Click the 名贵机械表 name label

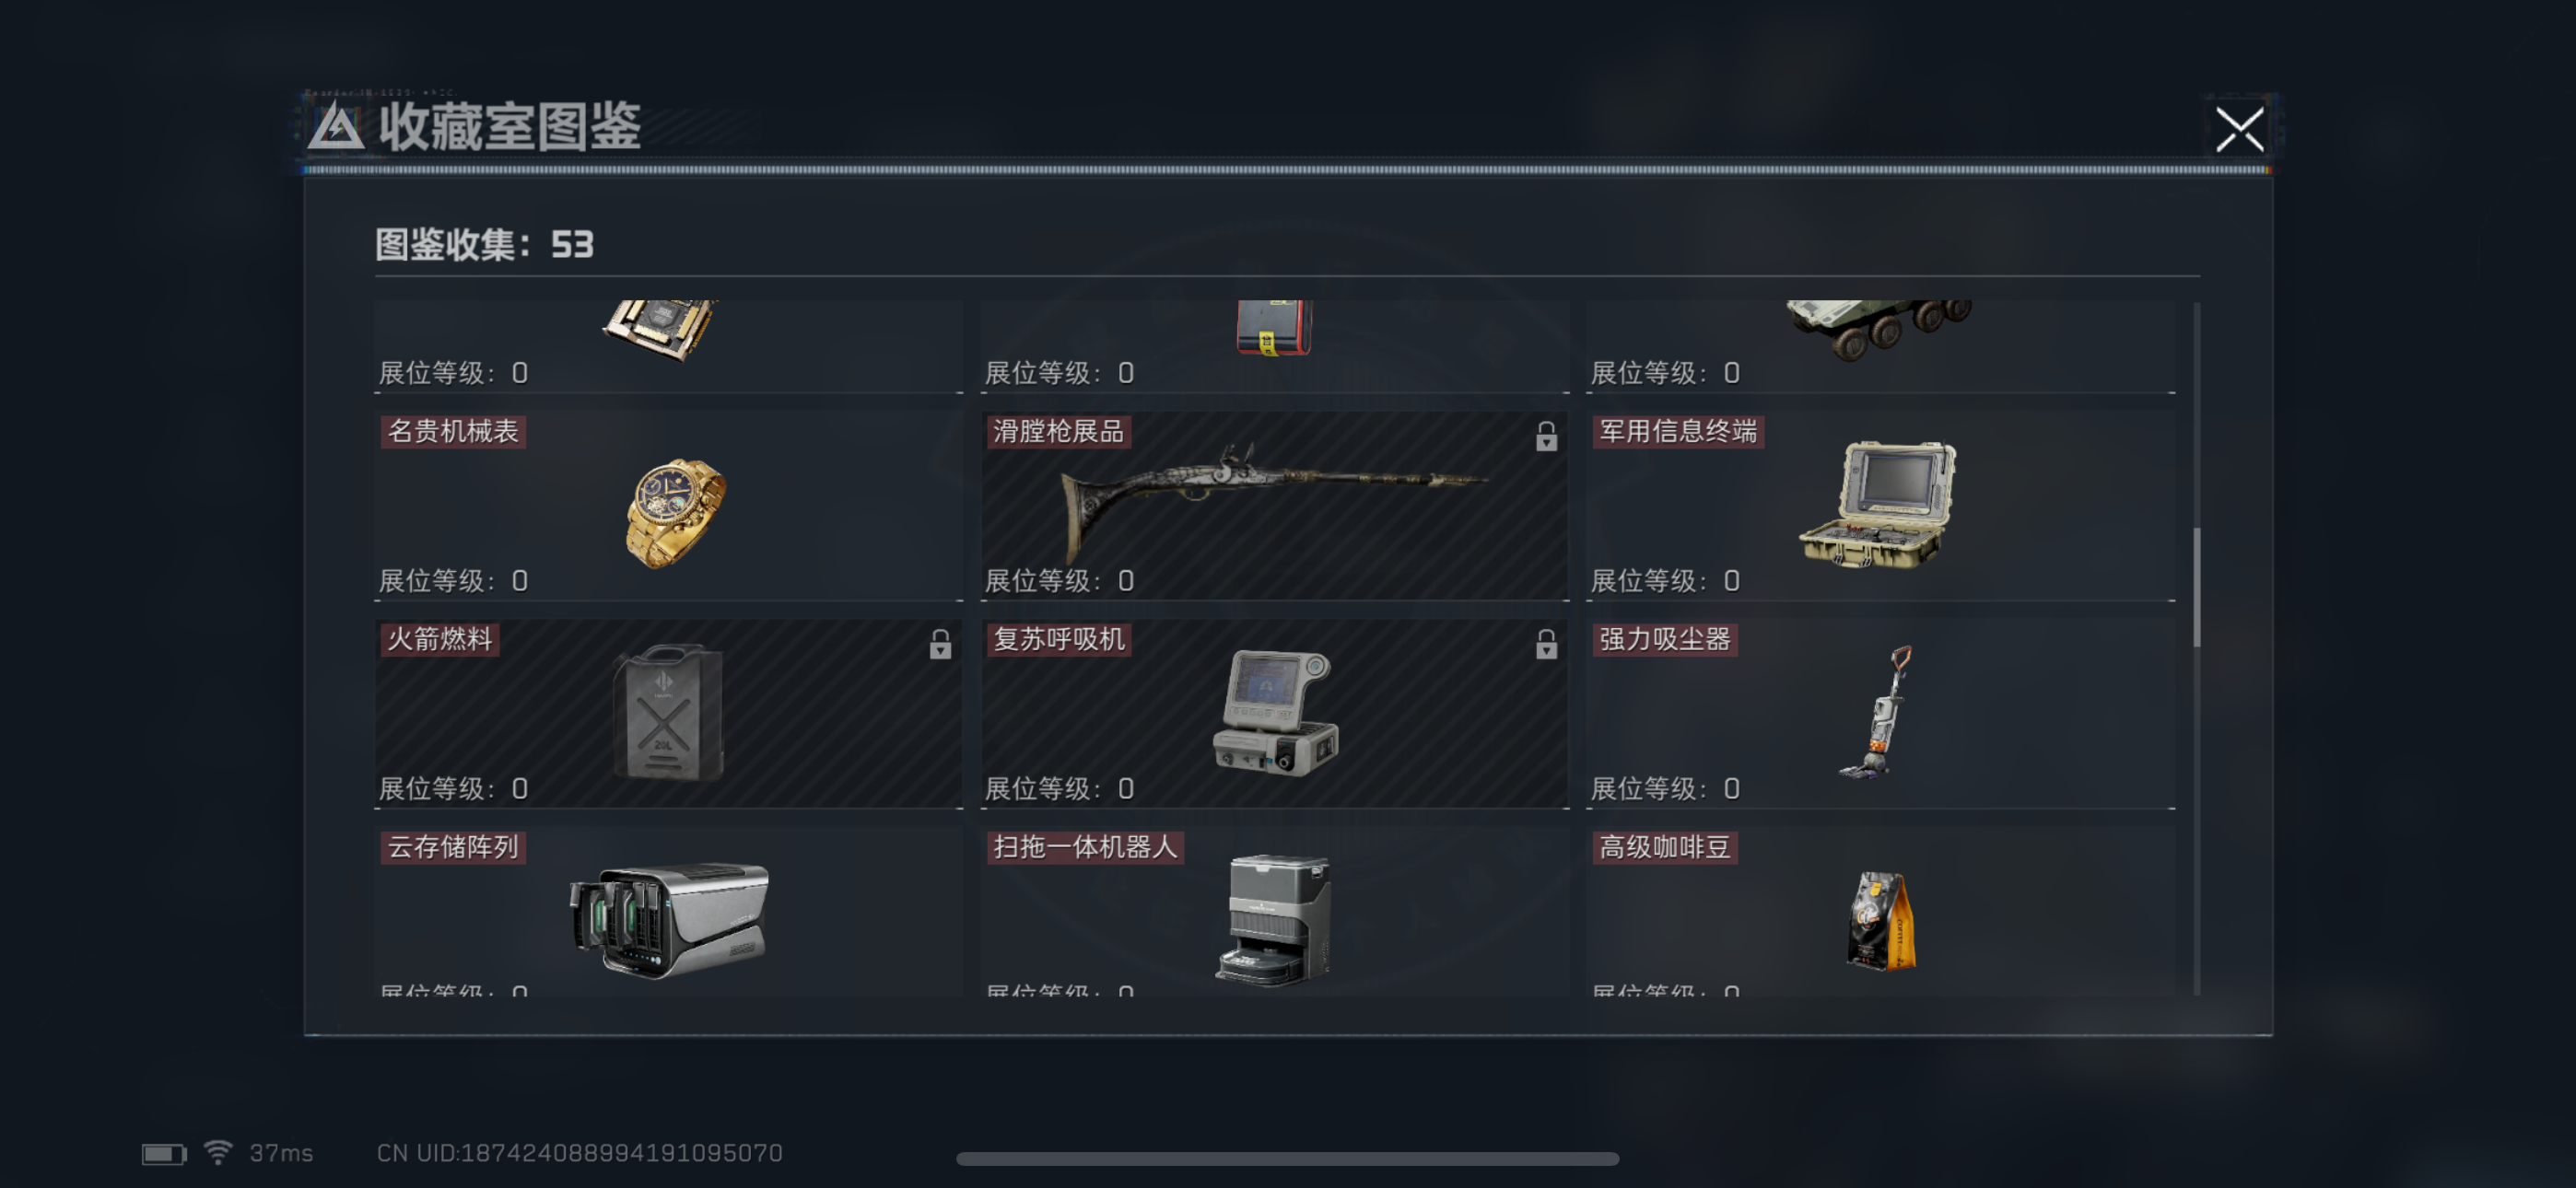click(x=453, y=432)
